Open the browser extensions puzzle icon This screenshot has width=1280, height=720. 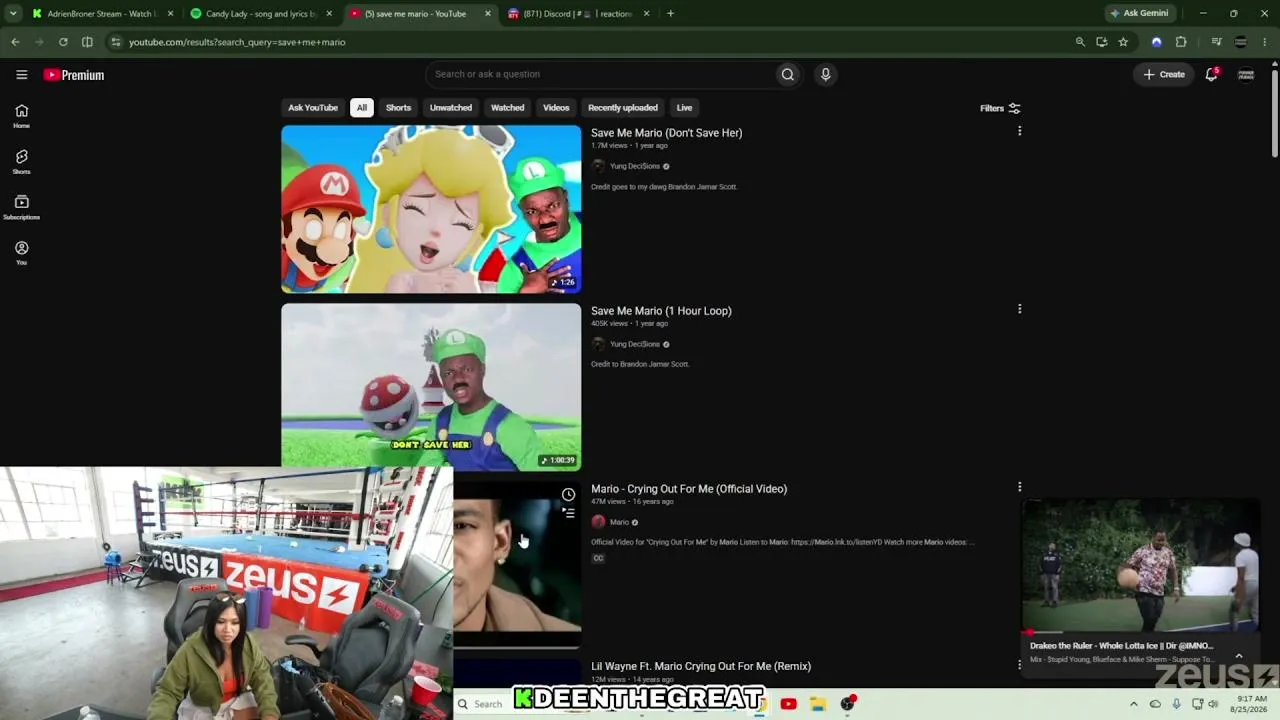coord(1181,42)
